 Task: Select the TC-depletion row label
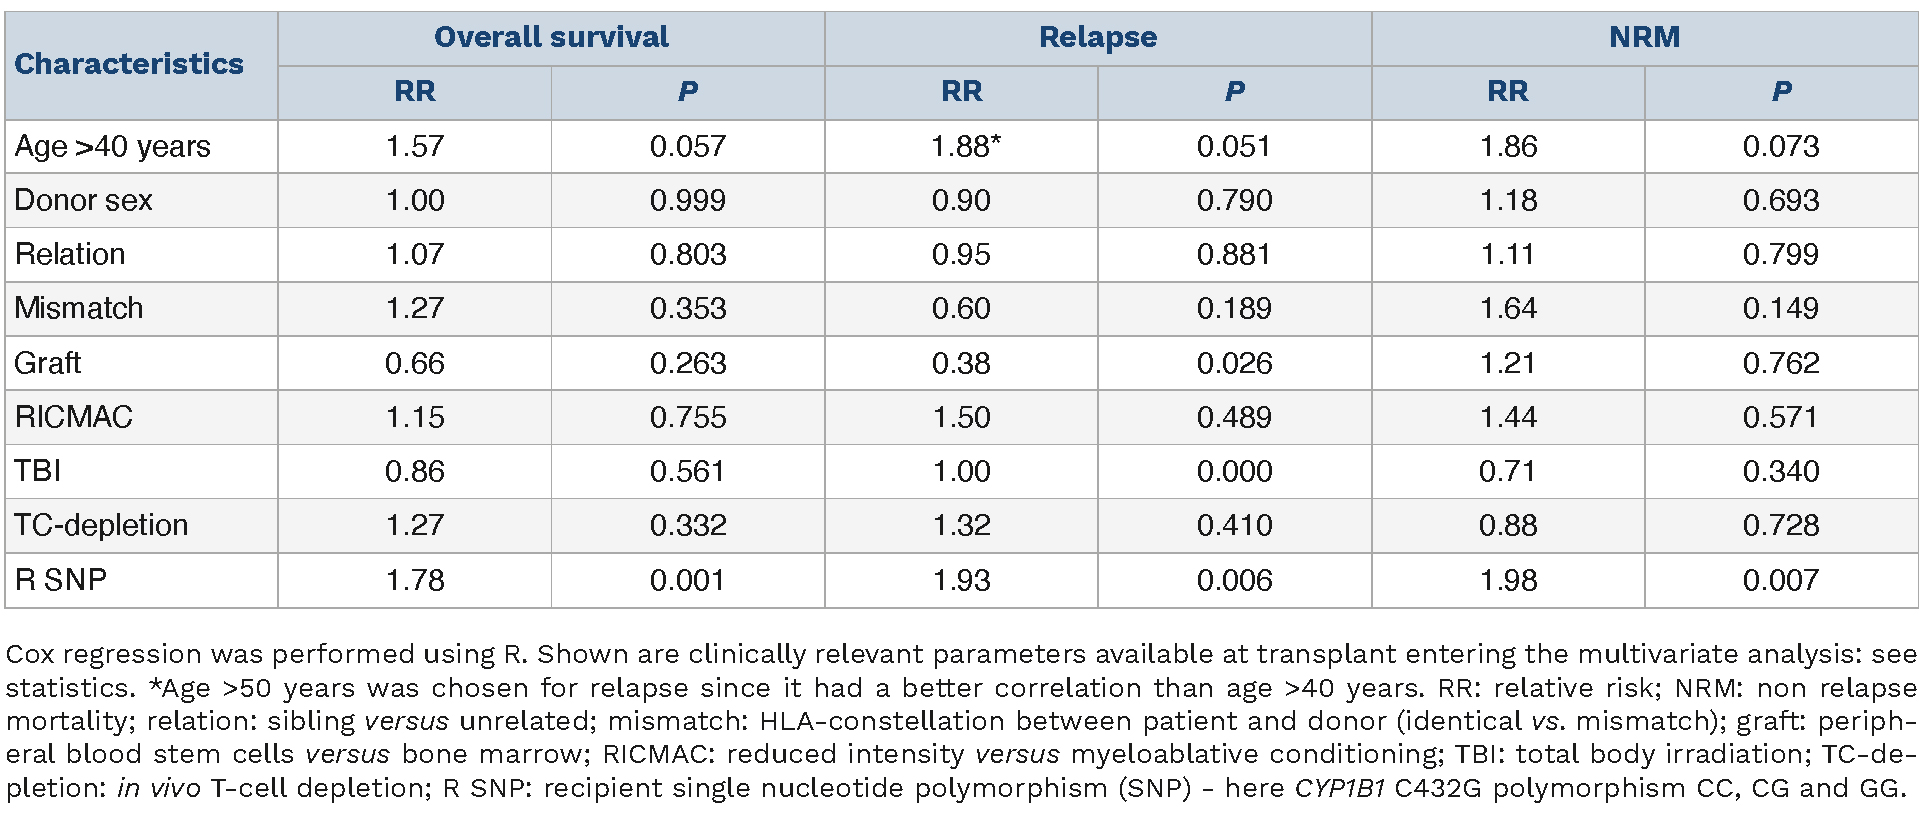pyautogui.click(x=101, y=525)
